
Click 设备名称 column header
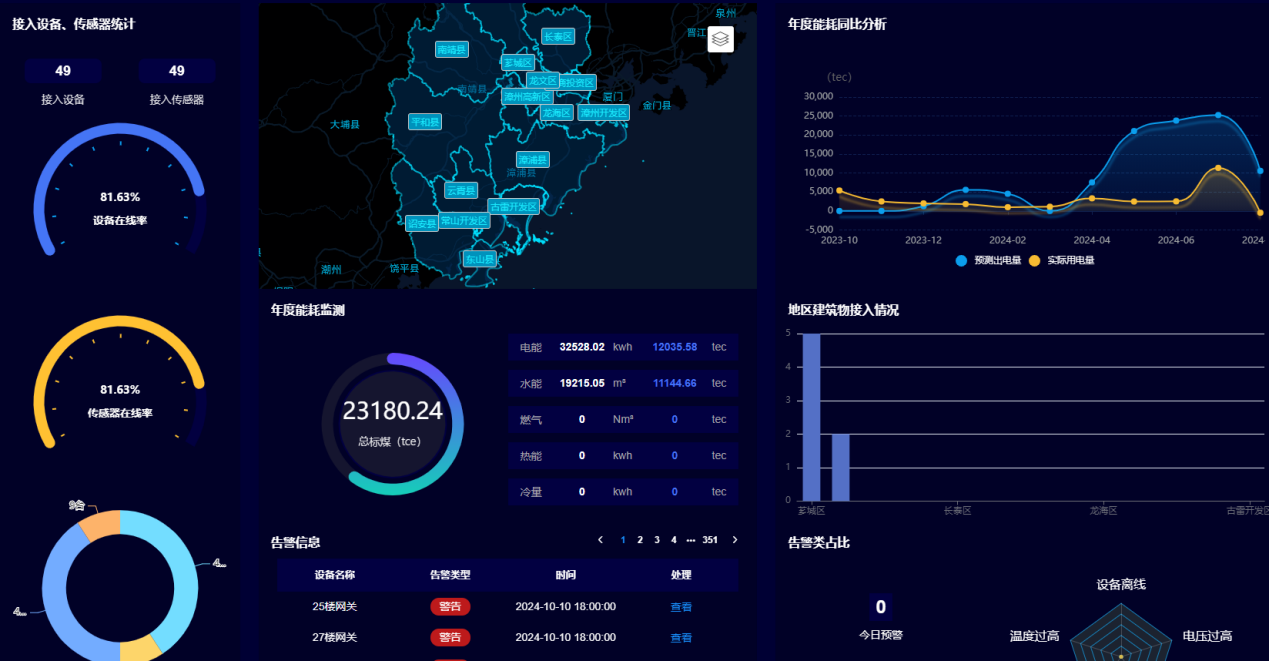point(335,575)
